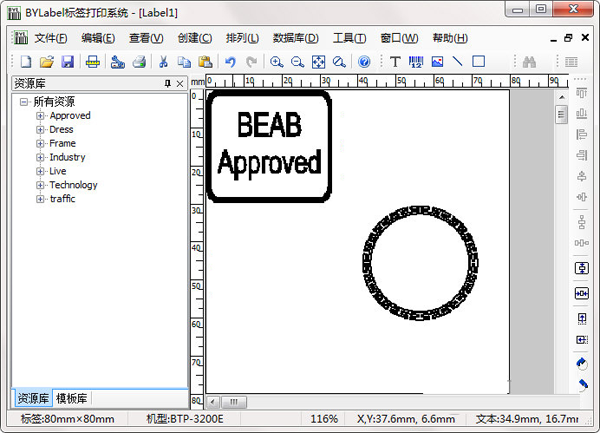Open an existing label file
The width and height of the screenshot is (600, 433).
(x=47, y=61)
